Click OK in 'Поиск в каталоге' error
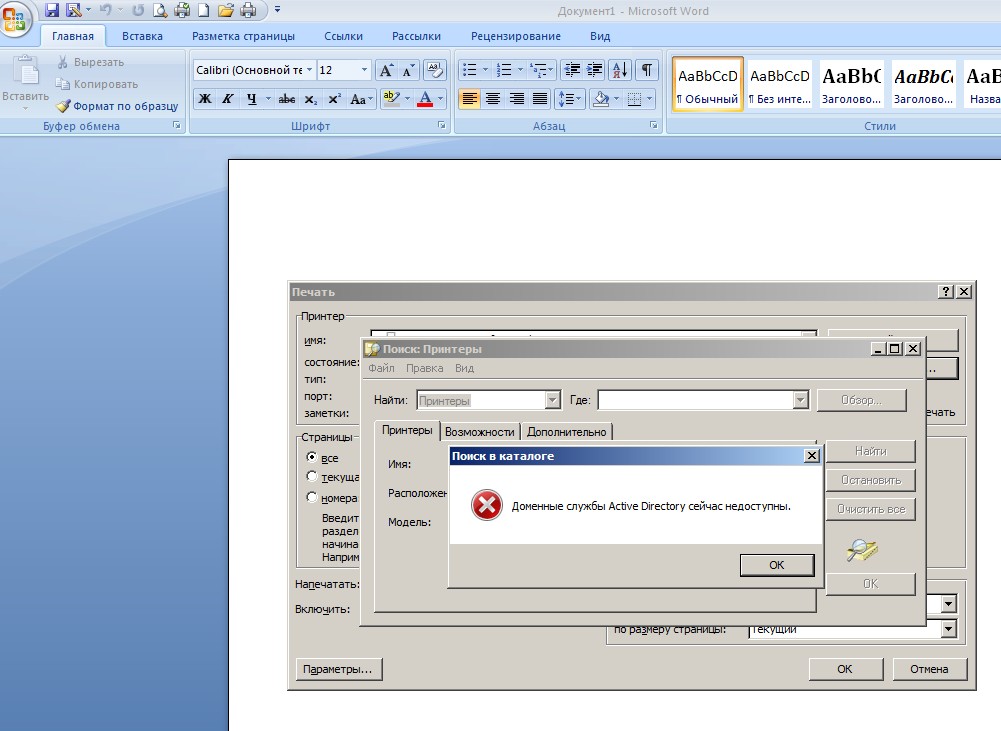The image size is (1001, 731). (777, 565)
